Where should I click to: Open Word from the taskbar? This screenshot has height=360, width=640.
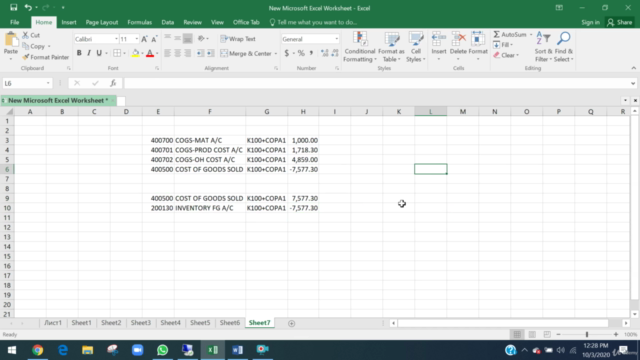[238, 350]
